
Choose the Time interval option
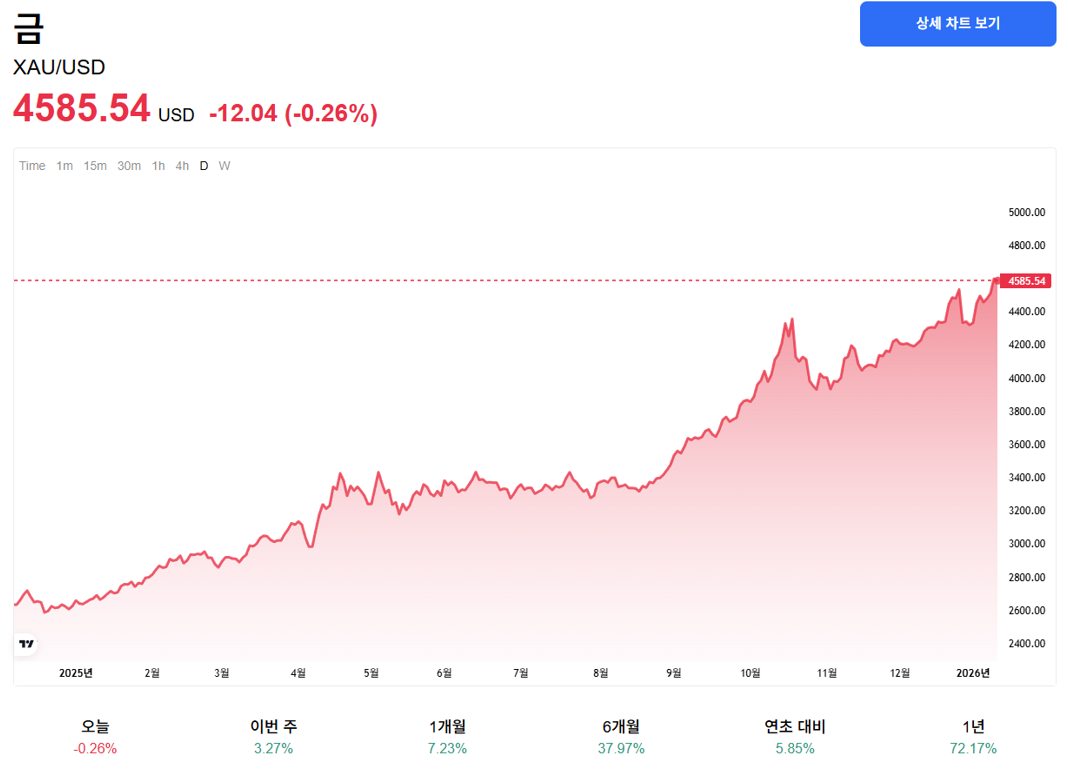(x=32, y=166)
